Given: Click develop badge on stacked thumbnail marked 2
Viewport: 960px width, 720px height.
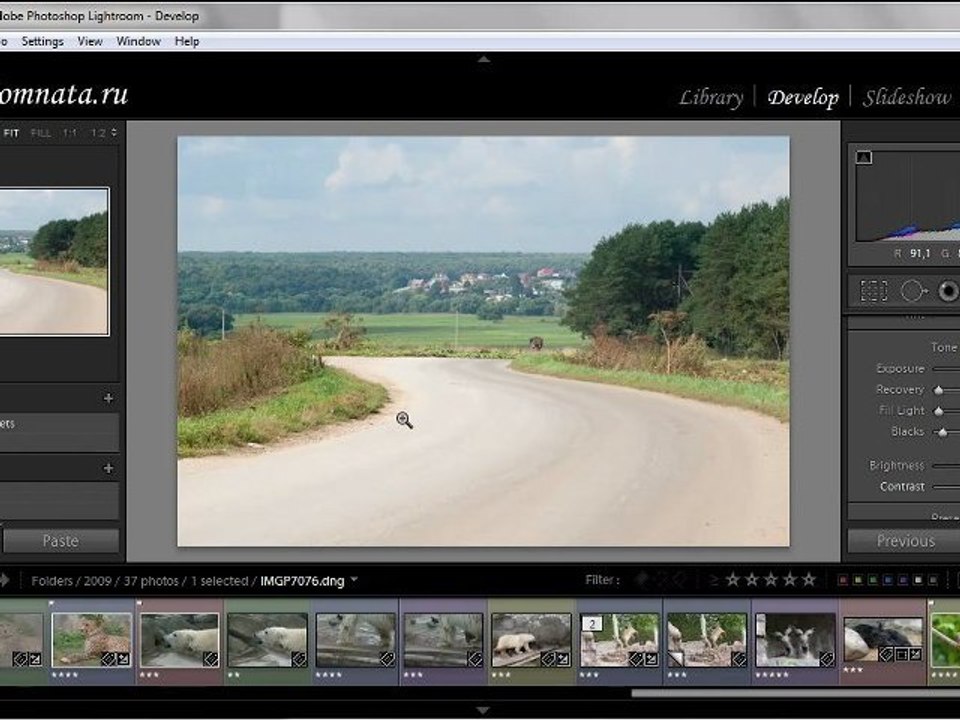Looking at the screenshot, I should point(651,659).
